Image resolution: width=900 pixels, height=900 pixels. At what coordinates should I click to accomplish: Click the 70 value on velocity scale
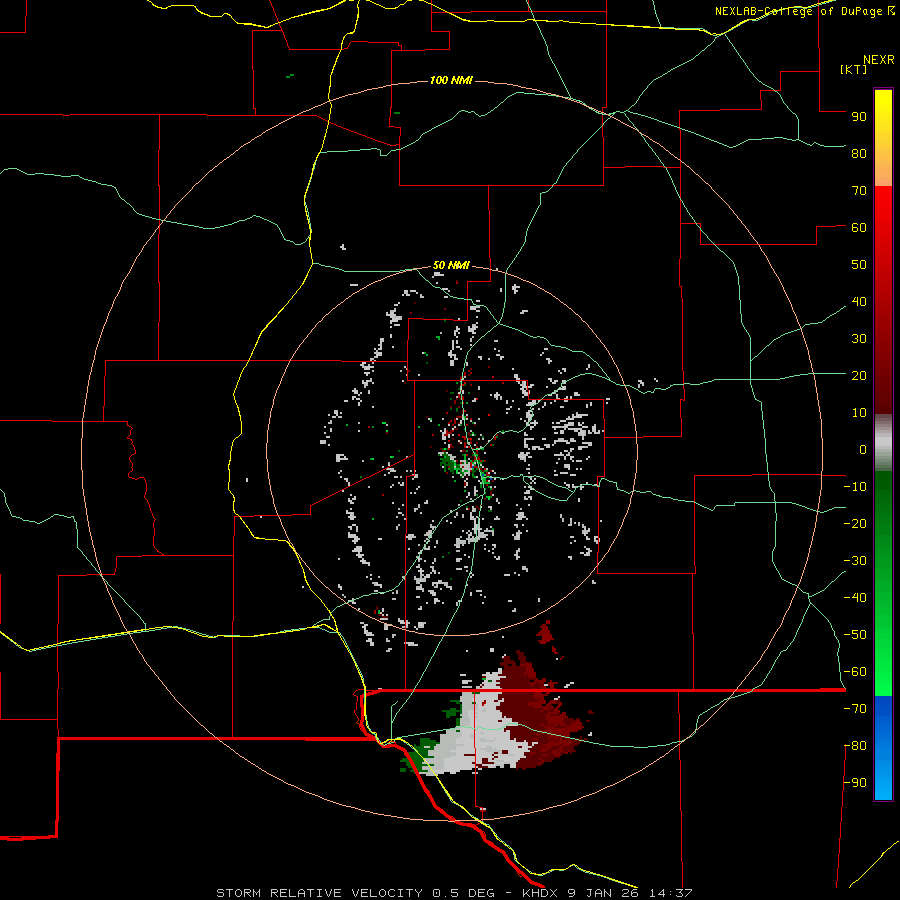click(x=859, y=191)
